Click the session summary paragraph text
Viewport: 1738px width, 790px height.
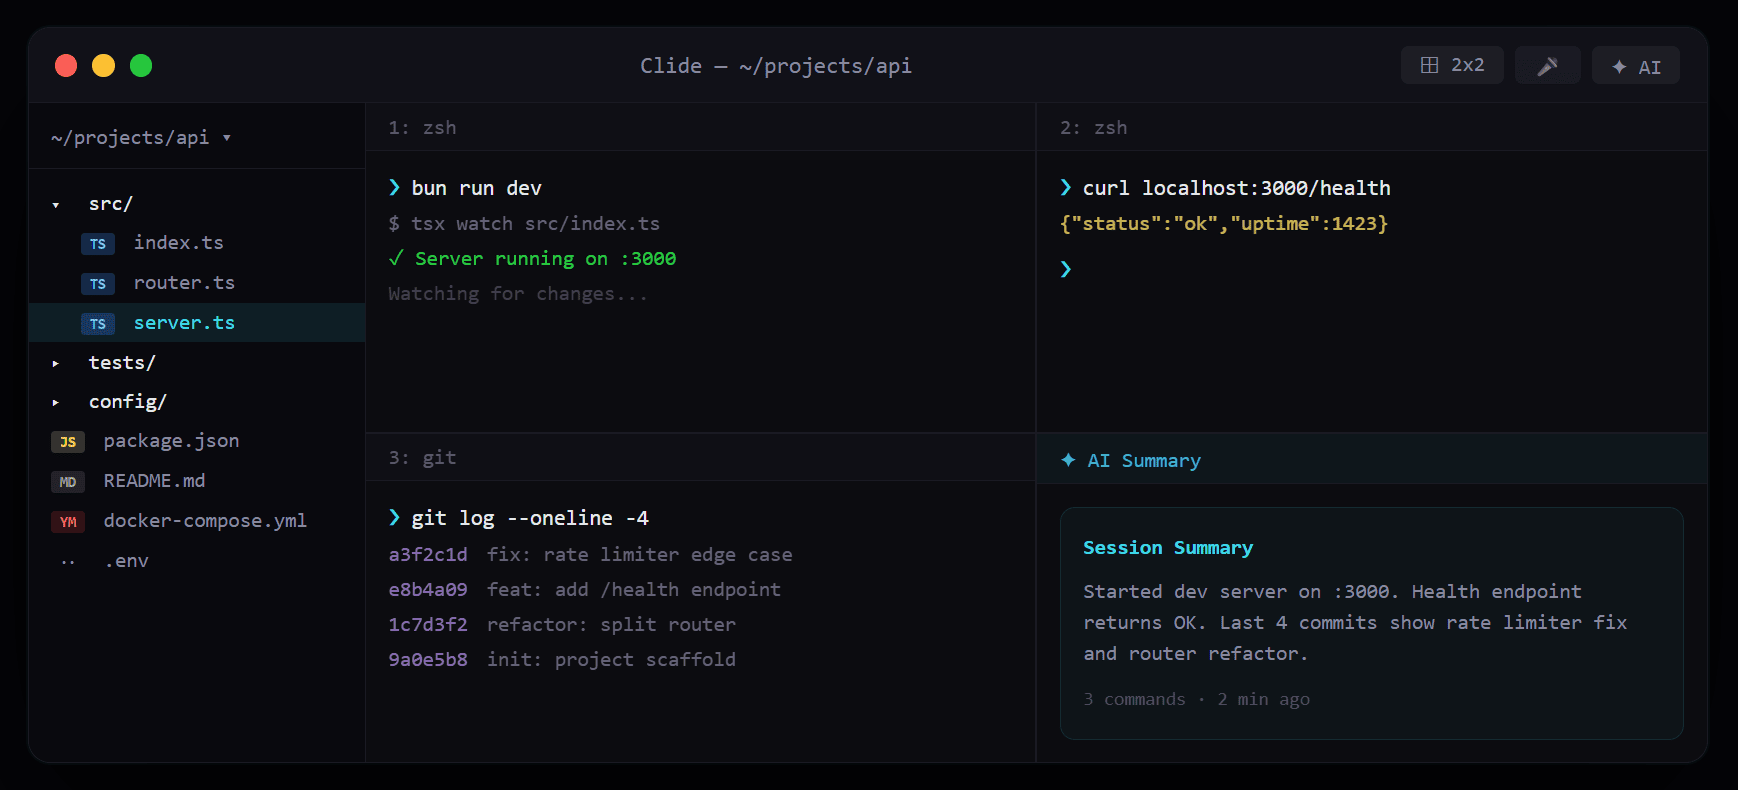point(1355,622)
